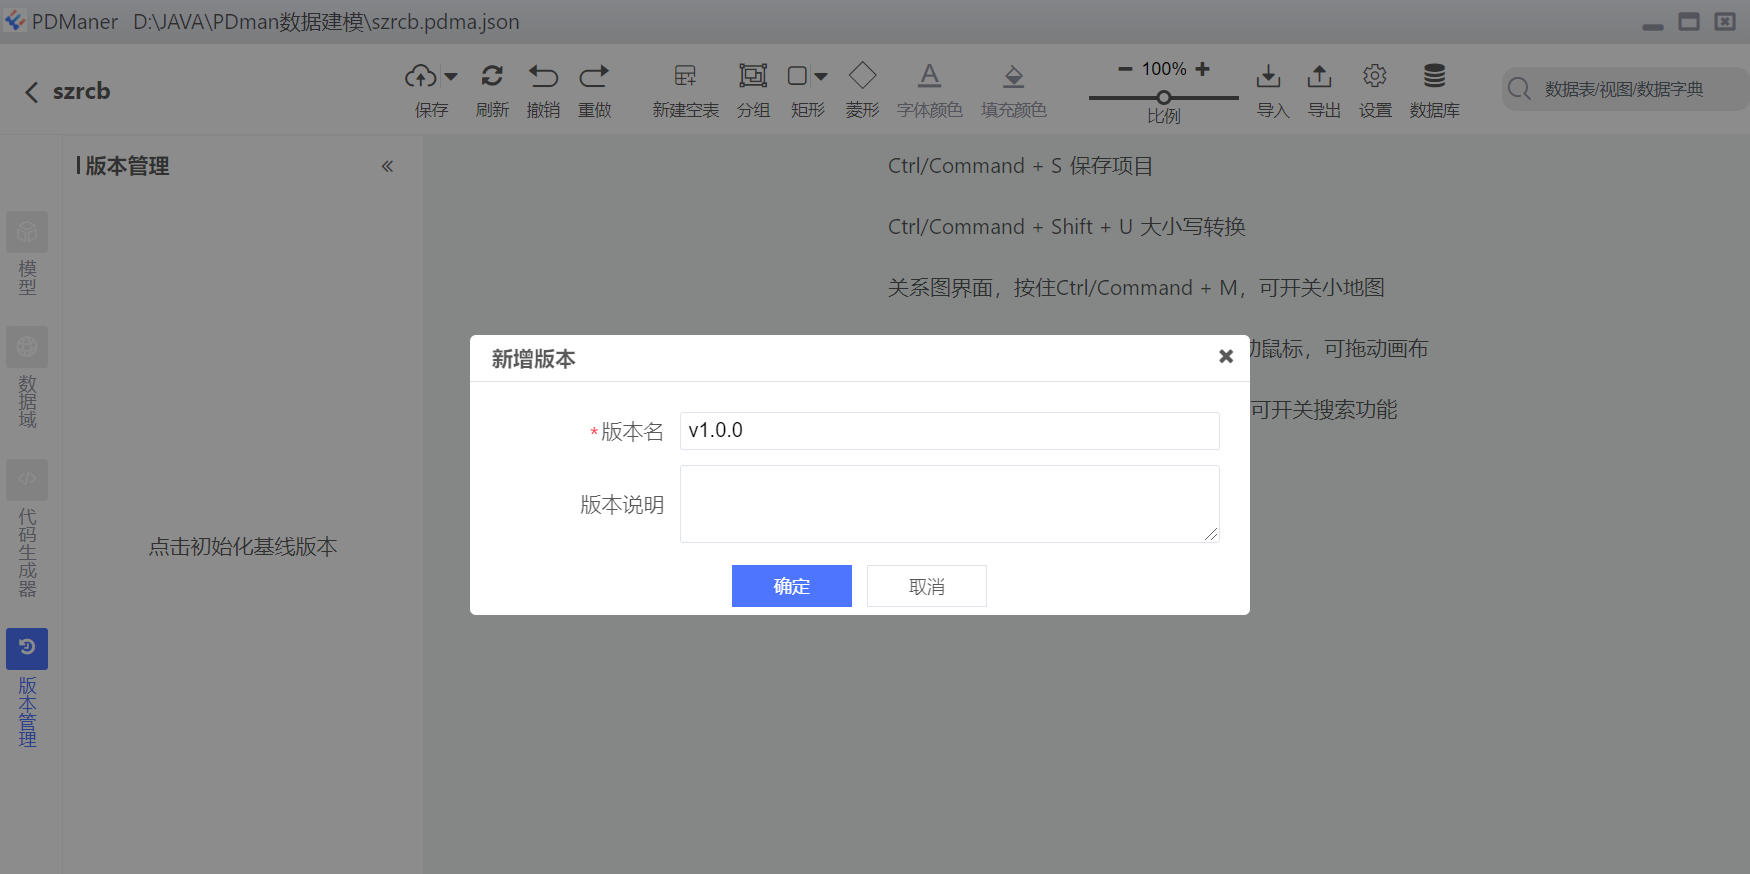
Task: Open the save options dropdown arrow
Action: click(x=451, y=77)
